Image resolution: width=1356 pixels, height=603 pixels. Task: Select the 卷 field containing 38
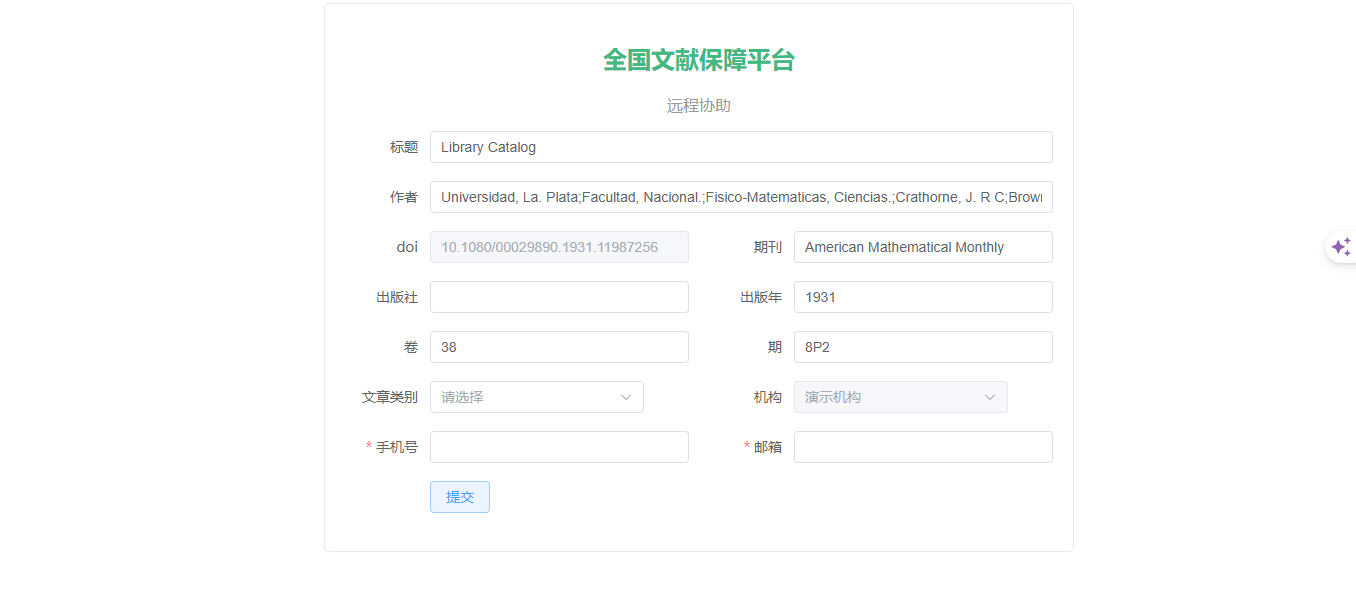click(x=559, y=347)
